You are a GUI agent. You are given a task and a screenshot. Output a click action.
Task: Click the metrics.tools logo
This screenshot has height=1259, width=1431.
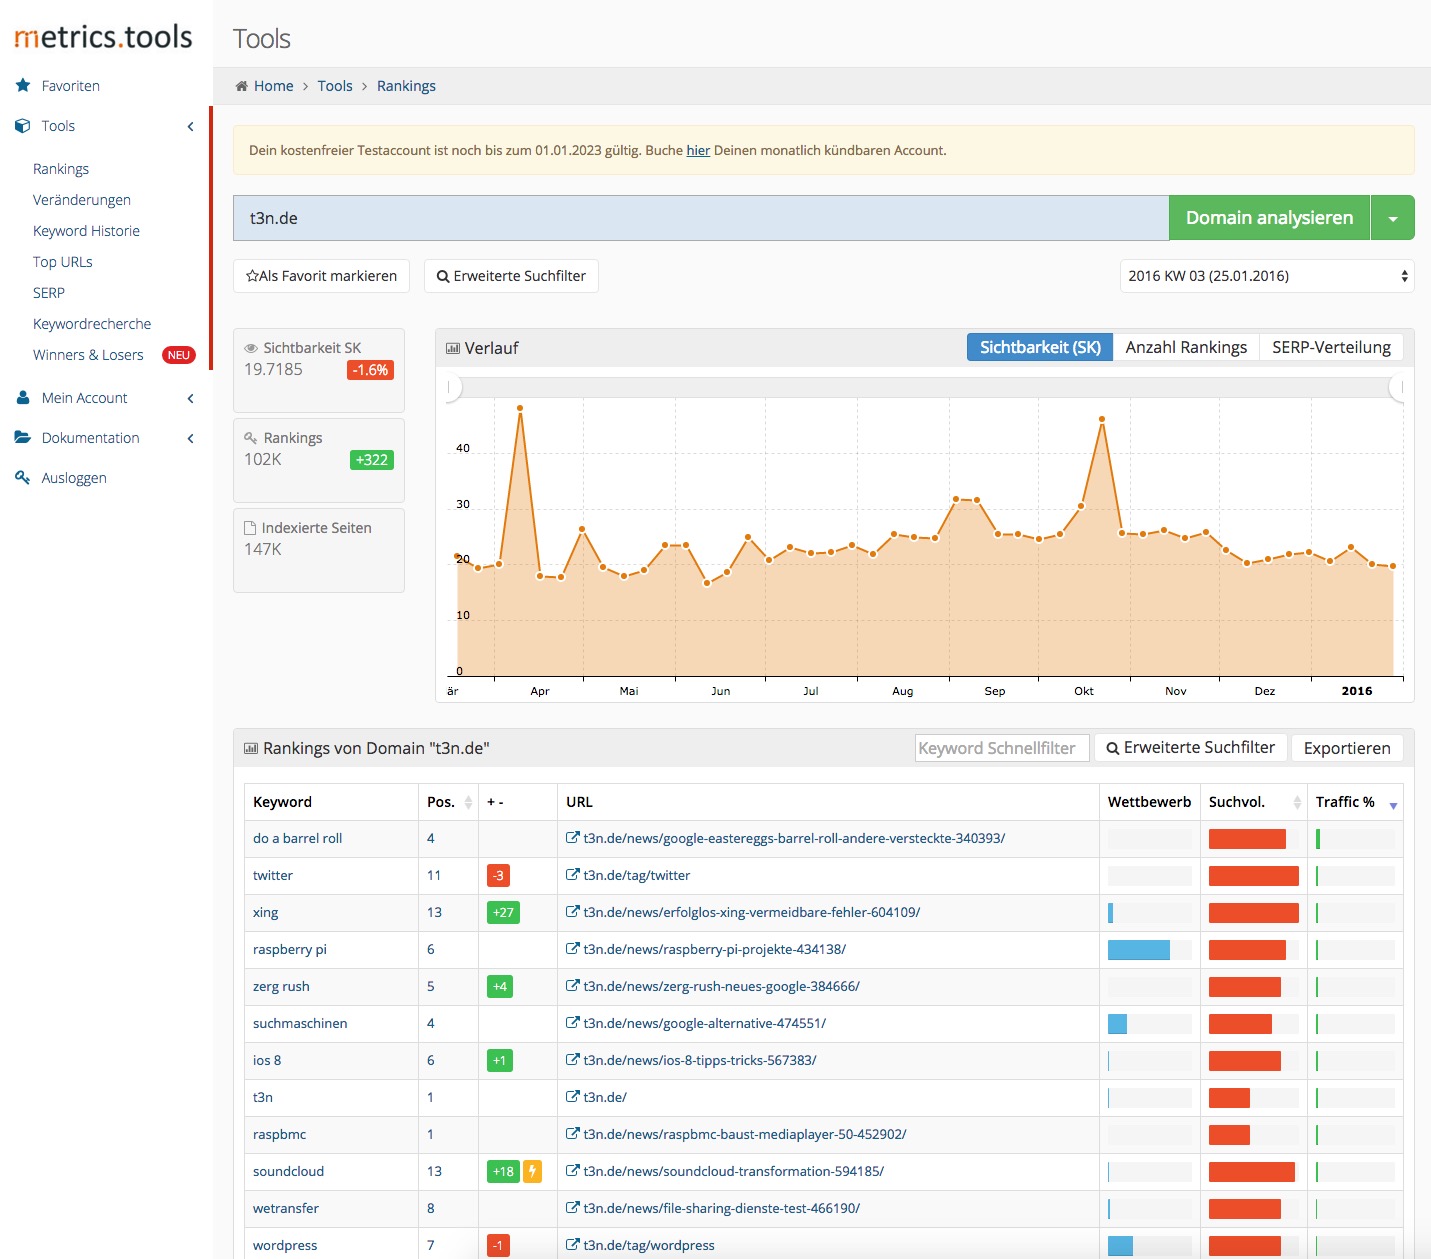tap(103, 37)
